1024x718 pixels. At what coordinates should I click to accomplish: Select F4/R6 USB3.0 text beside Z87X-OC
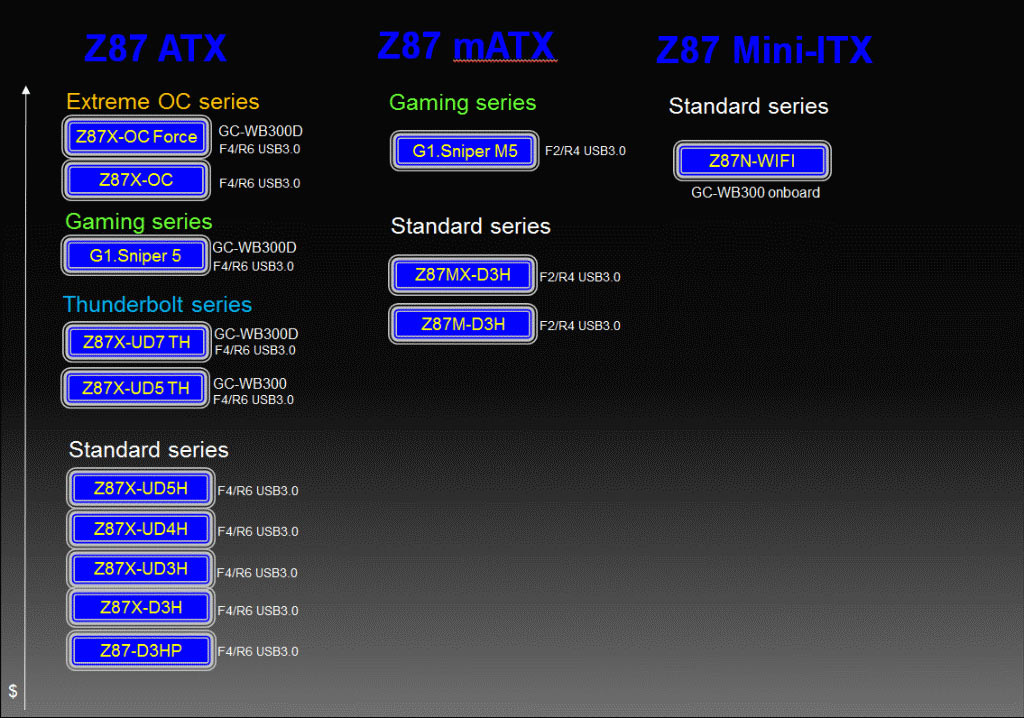click(x=260, y=184)
